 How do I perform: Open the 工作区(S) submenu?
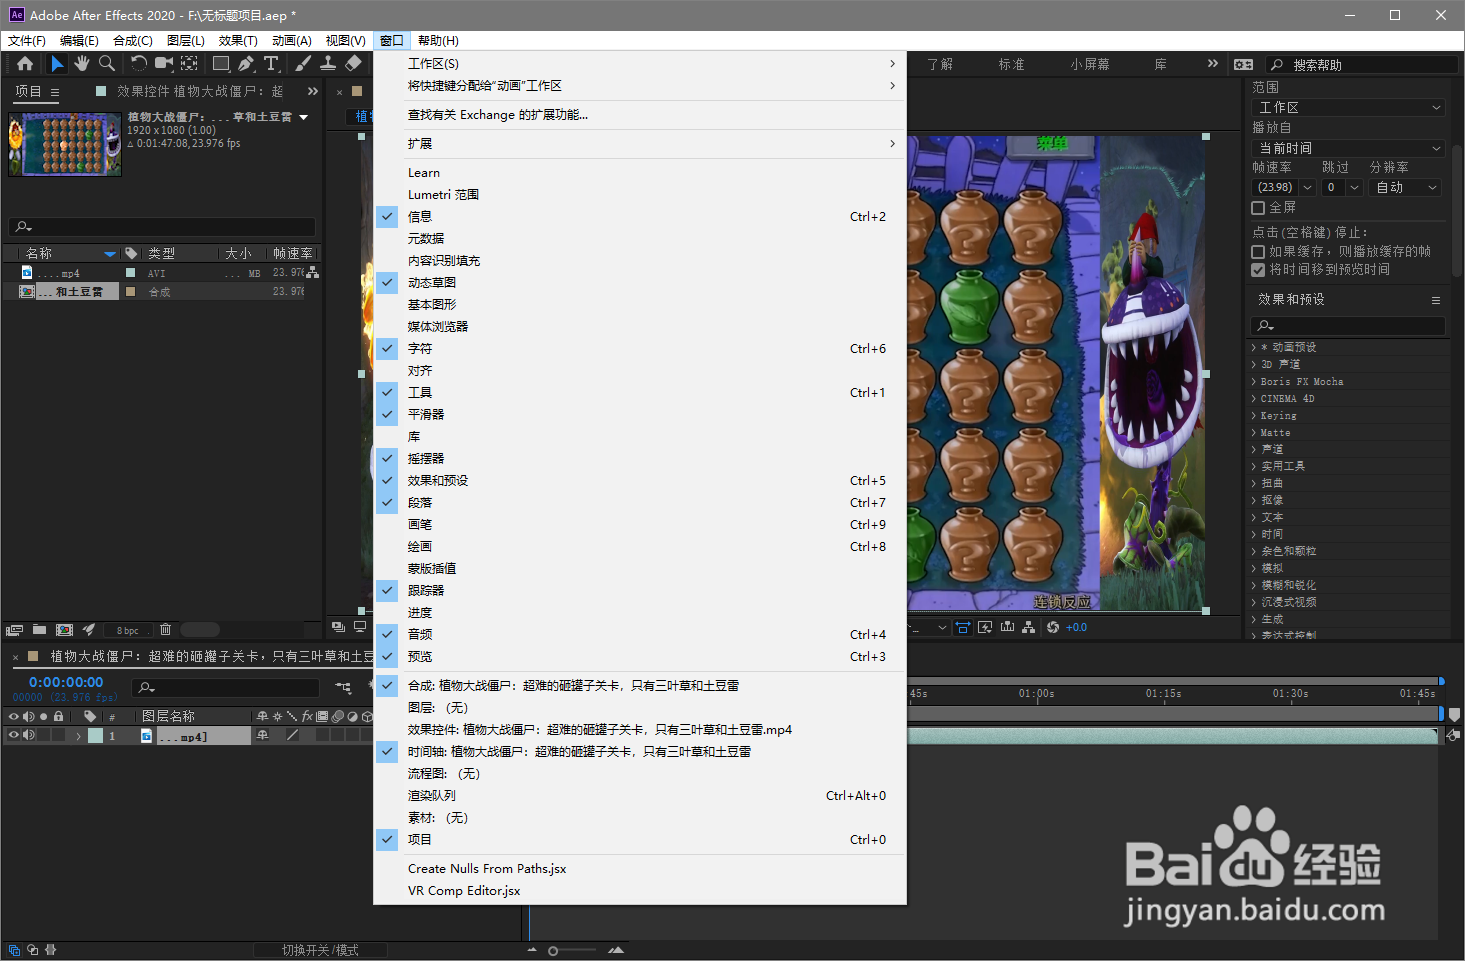coord(640,63)
